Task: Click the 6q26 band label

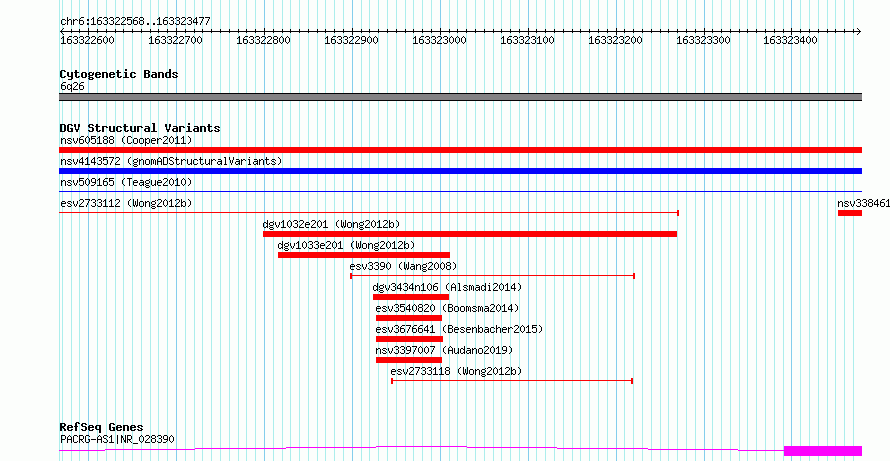Action: click(x=72, y=86)
